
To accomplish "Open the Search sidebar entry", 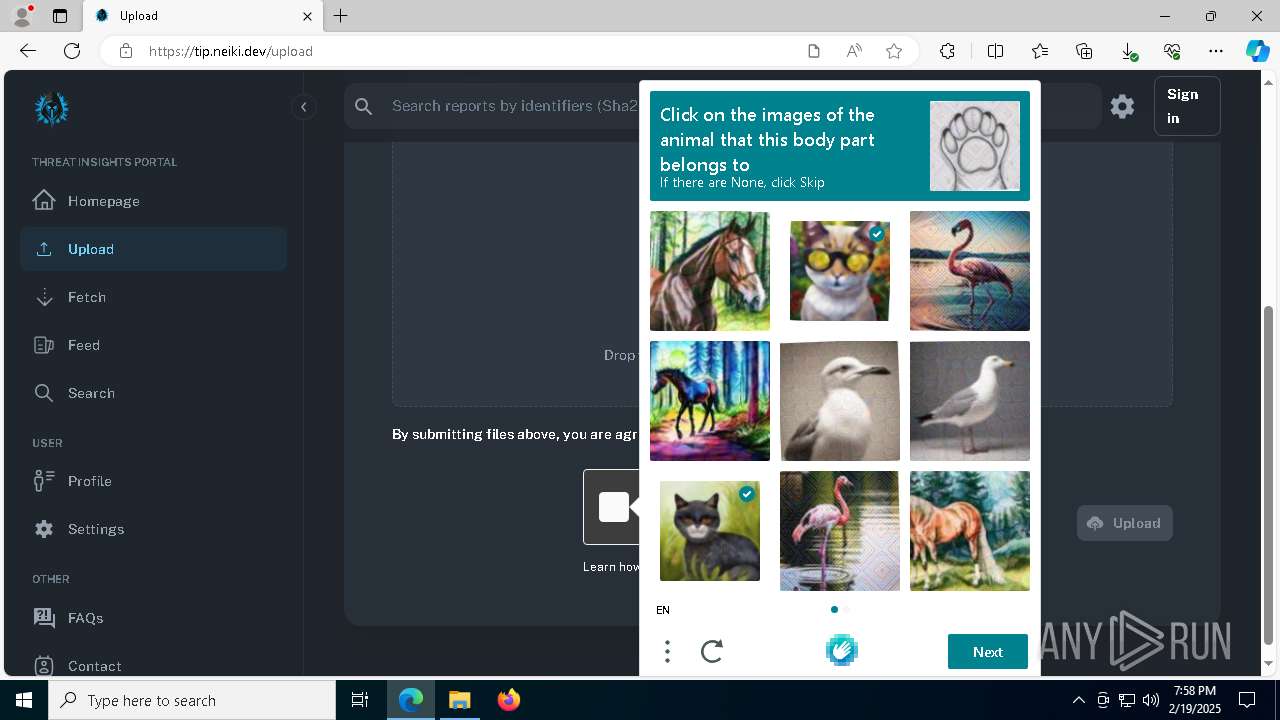I will click(153, 393).
